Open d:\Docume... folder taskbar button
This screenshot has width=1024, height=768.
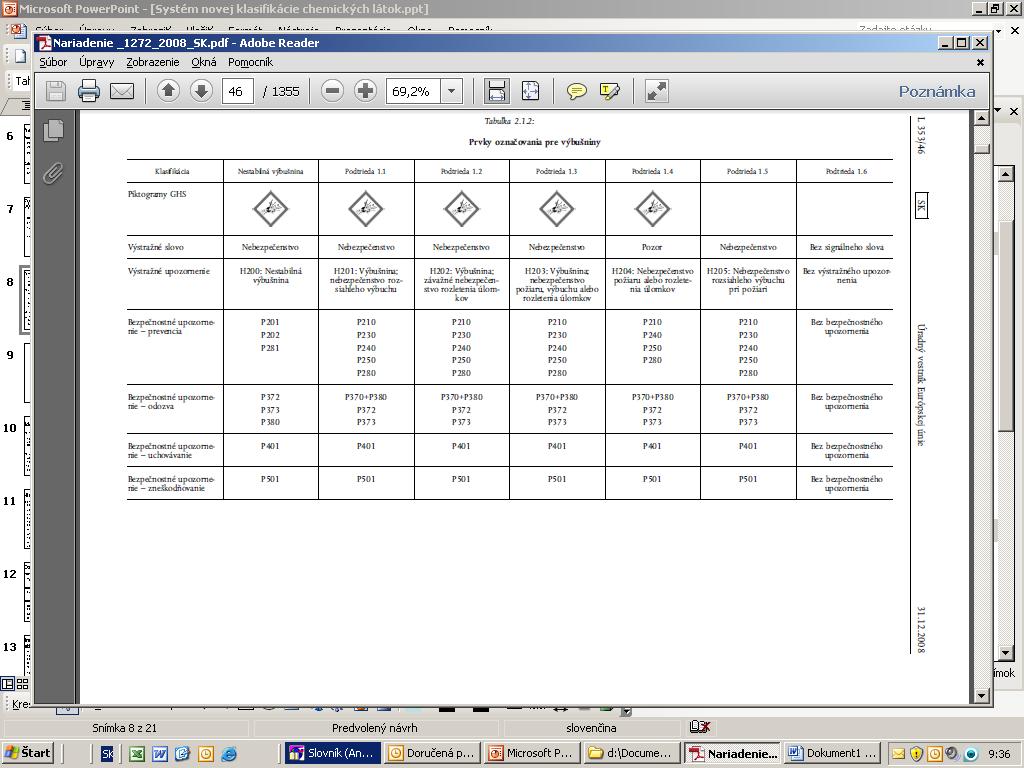pyautogui.click(x=631, y=753)
